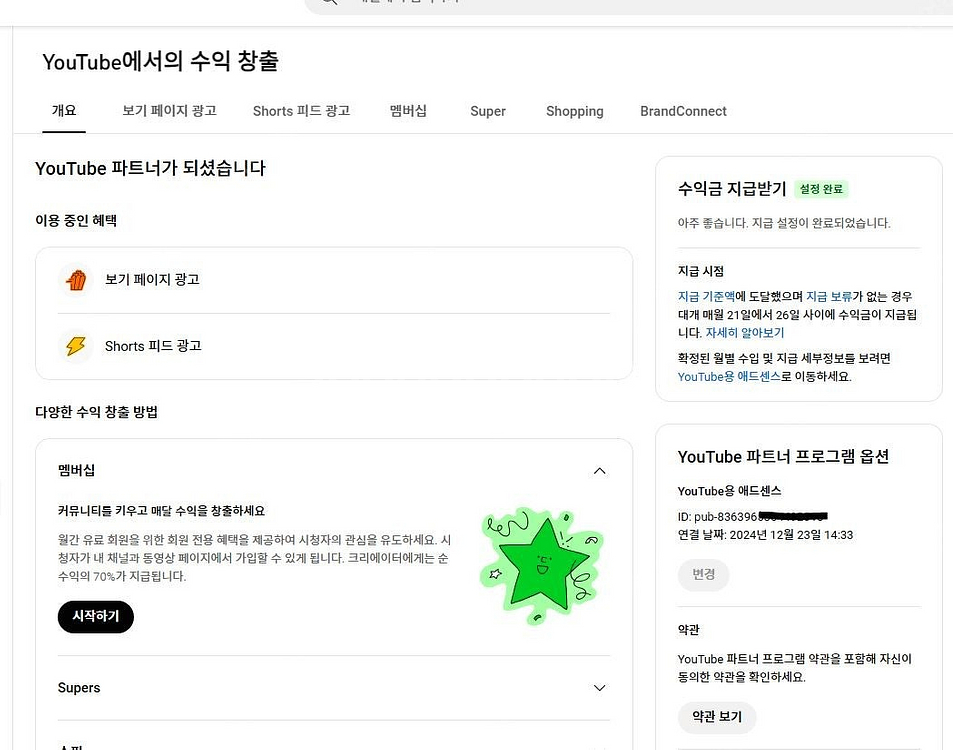Open the Shopping tab

(574, 111)
